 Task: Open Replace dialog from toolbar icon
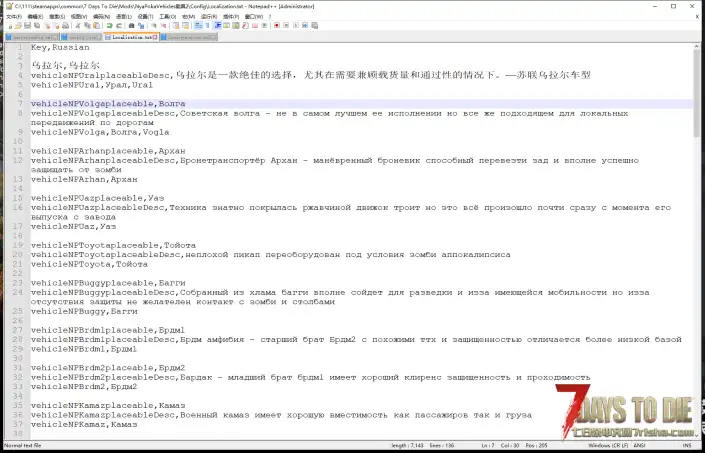coord(141,26)
